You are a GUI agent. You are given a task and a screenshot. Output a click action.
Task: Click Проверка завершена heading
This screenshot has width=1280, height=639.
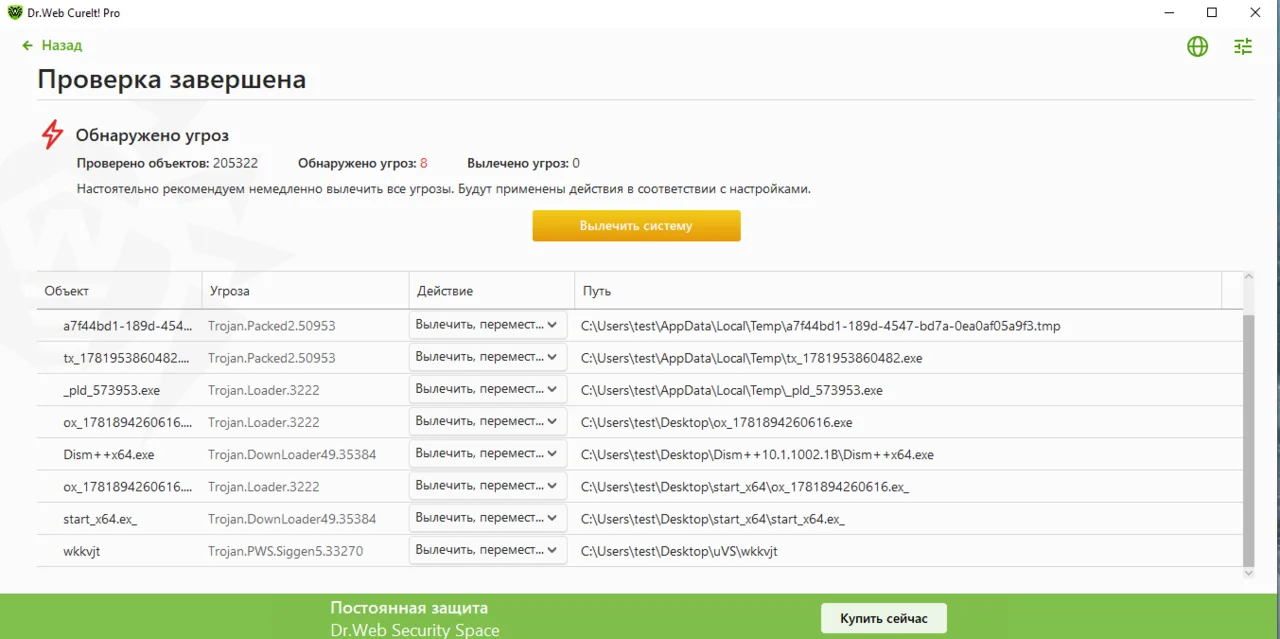tap(172, 79)
